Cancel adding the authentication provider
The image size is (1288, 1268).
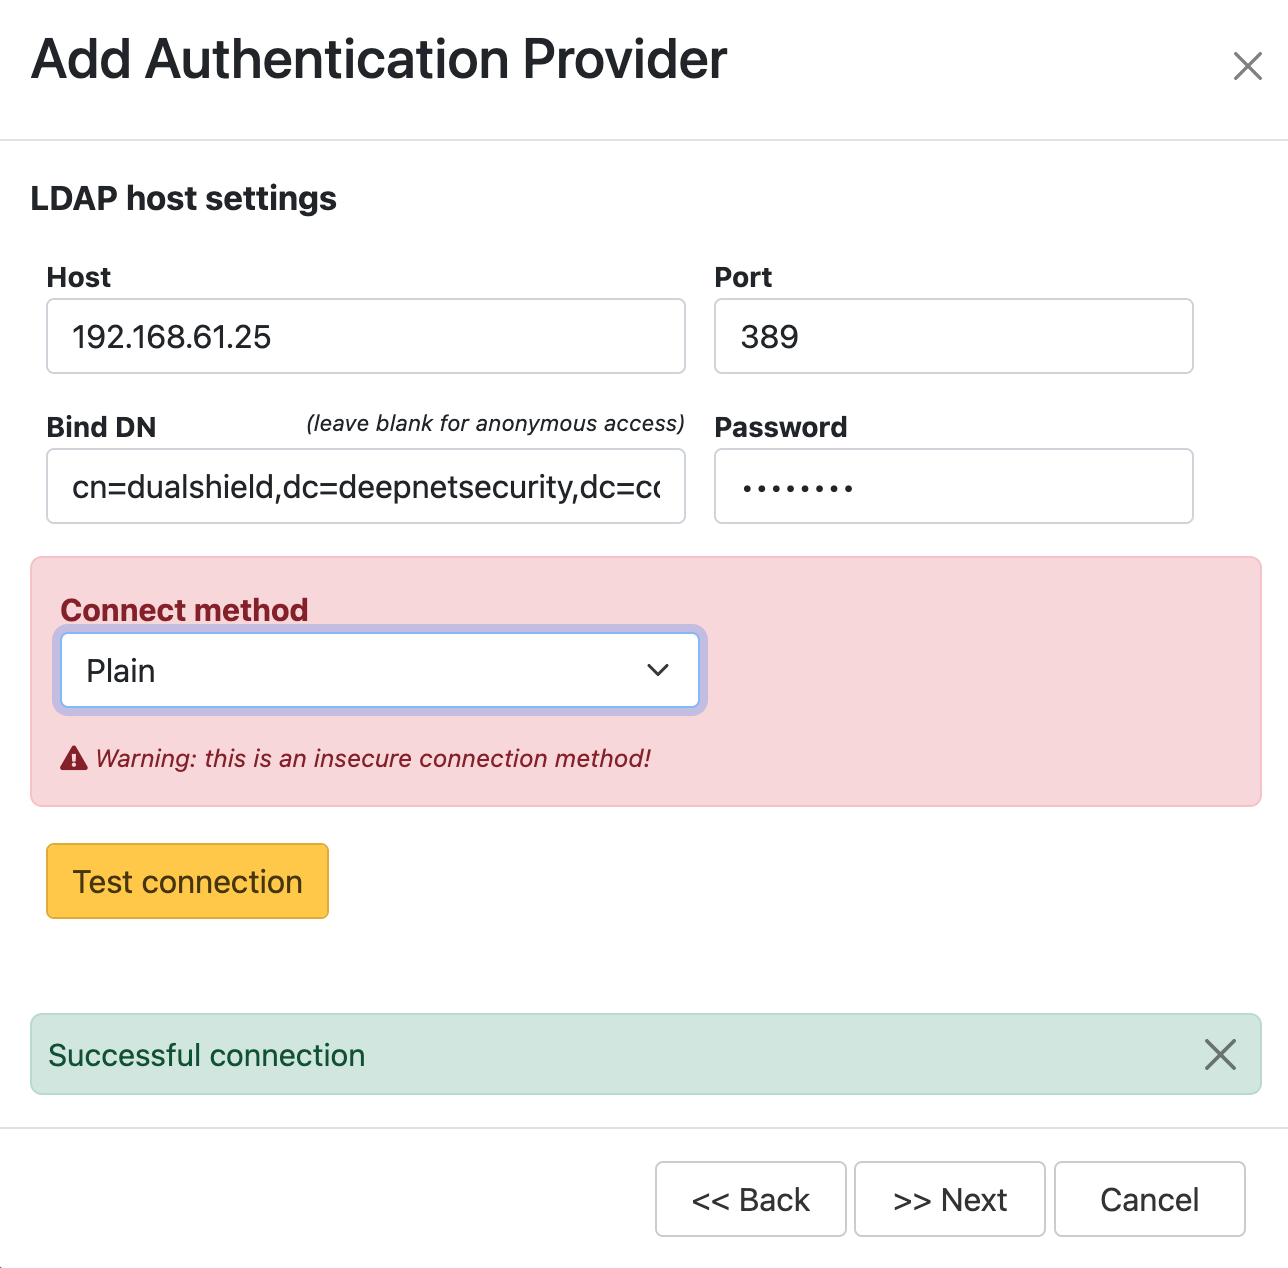[x=1149, y=1199]
